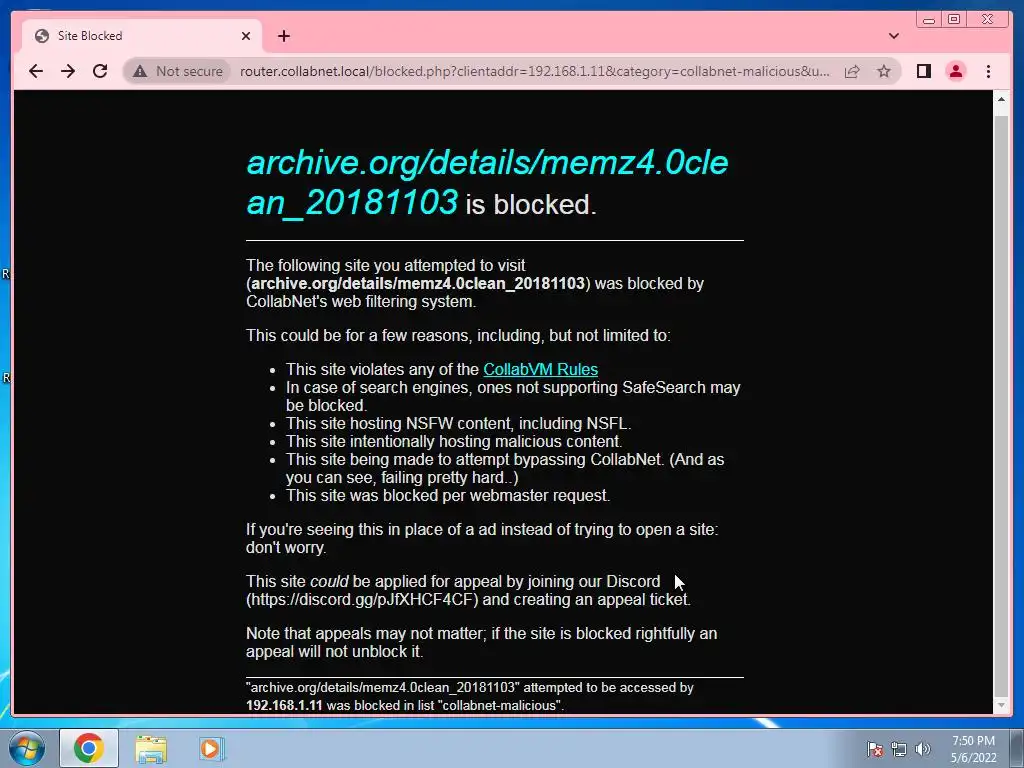
Task: Click the bold archive.org URL in paragraph
Action: pos(418,283)
